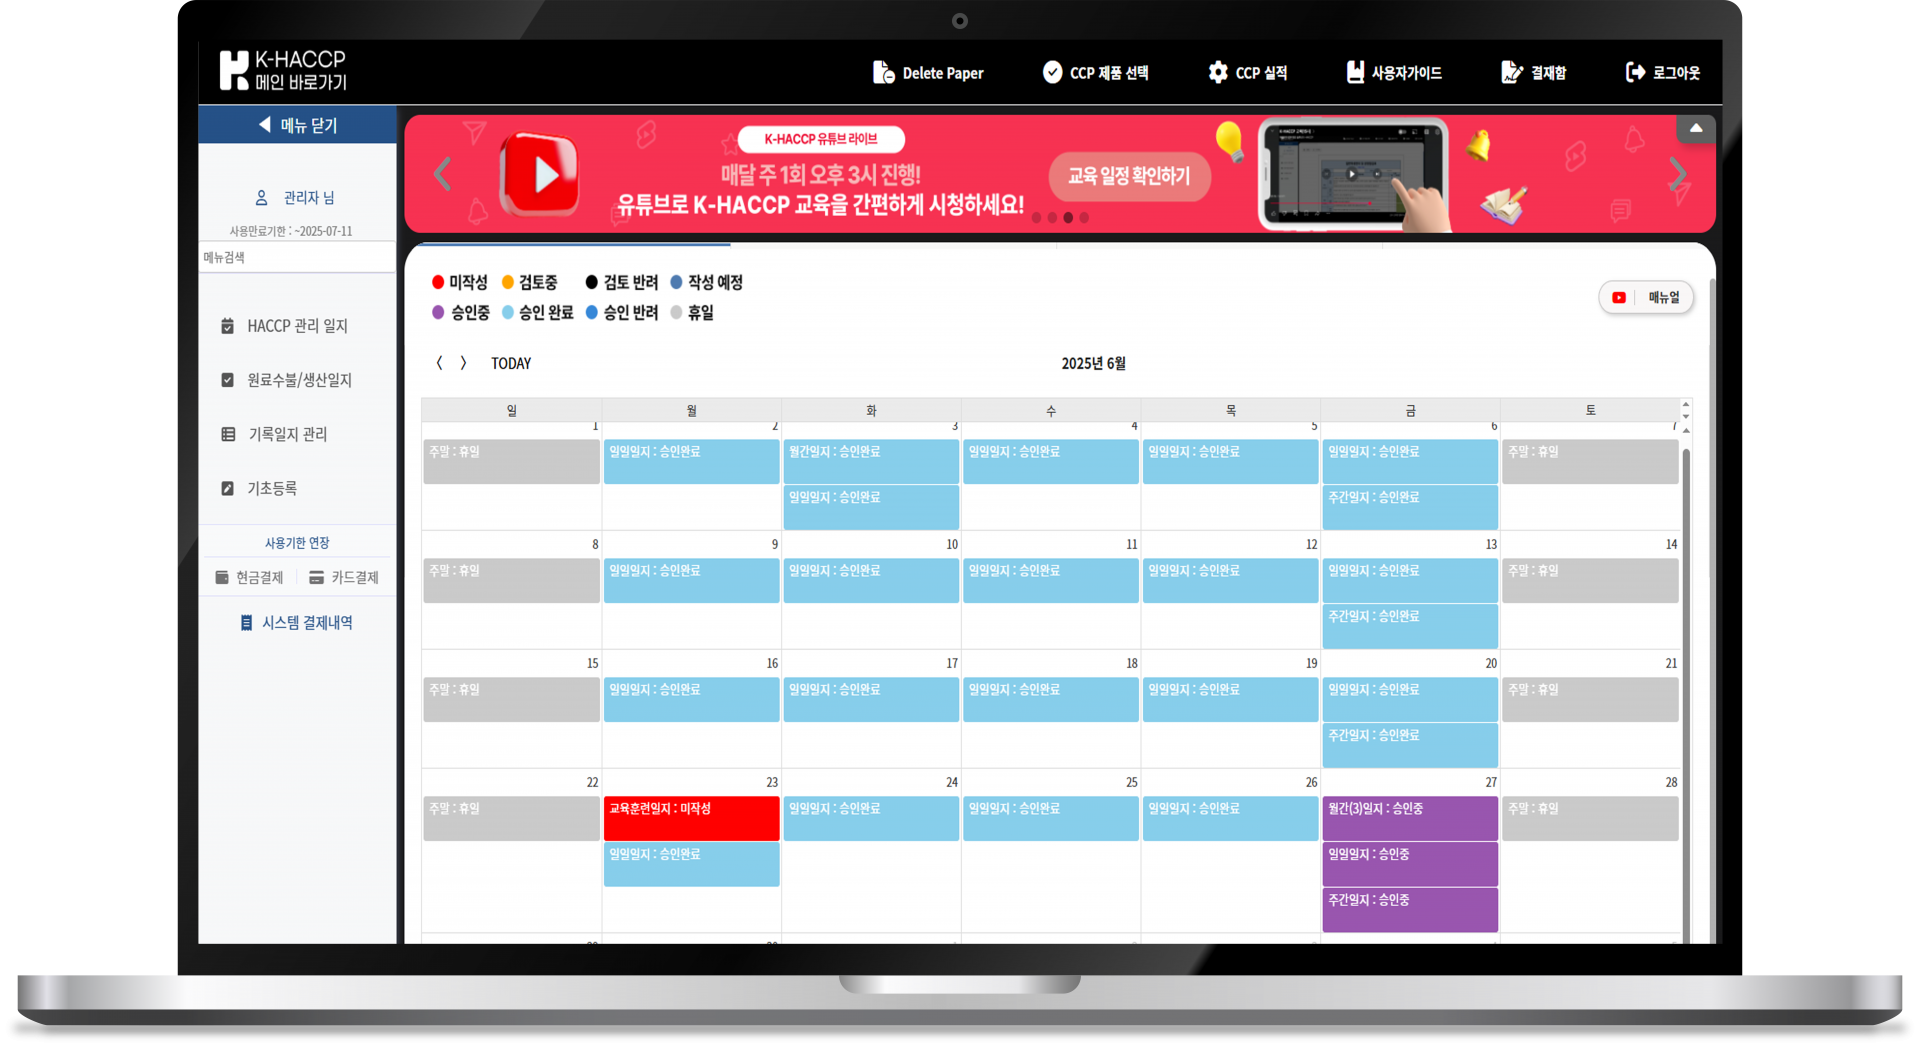Click the 로그아웃 logout icon
Image resolution: width=1920 pixels, height=1046 pixels.
1635,72
